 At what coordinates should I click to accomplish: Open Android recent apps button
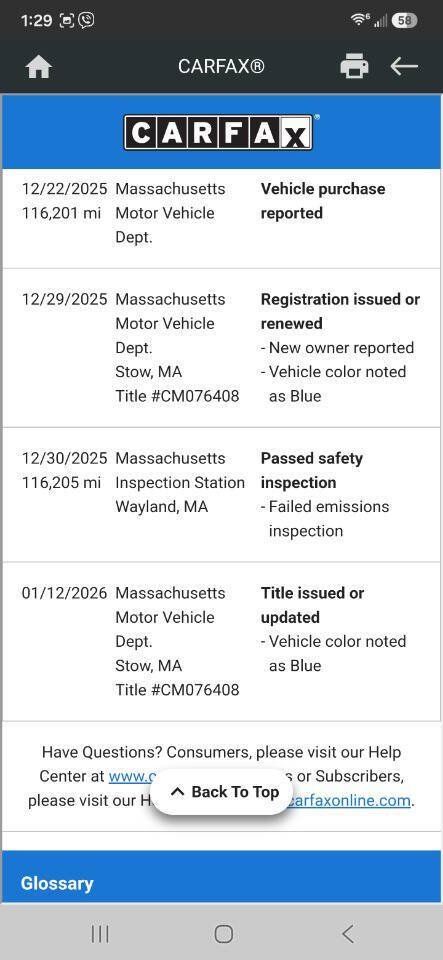click(x=100, y=933)
